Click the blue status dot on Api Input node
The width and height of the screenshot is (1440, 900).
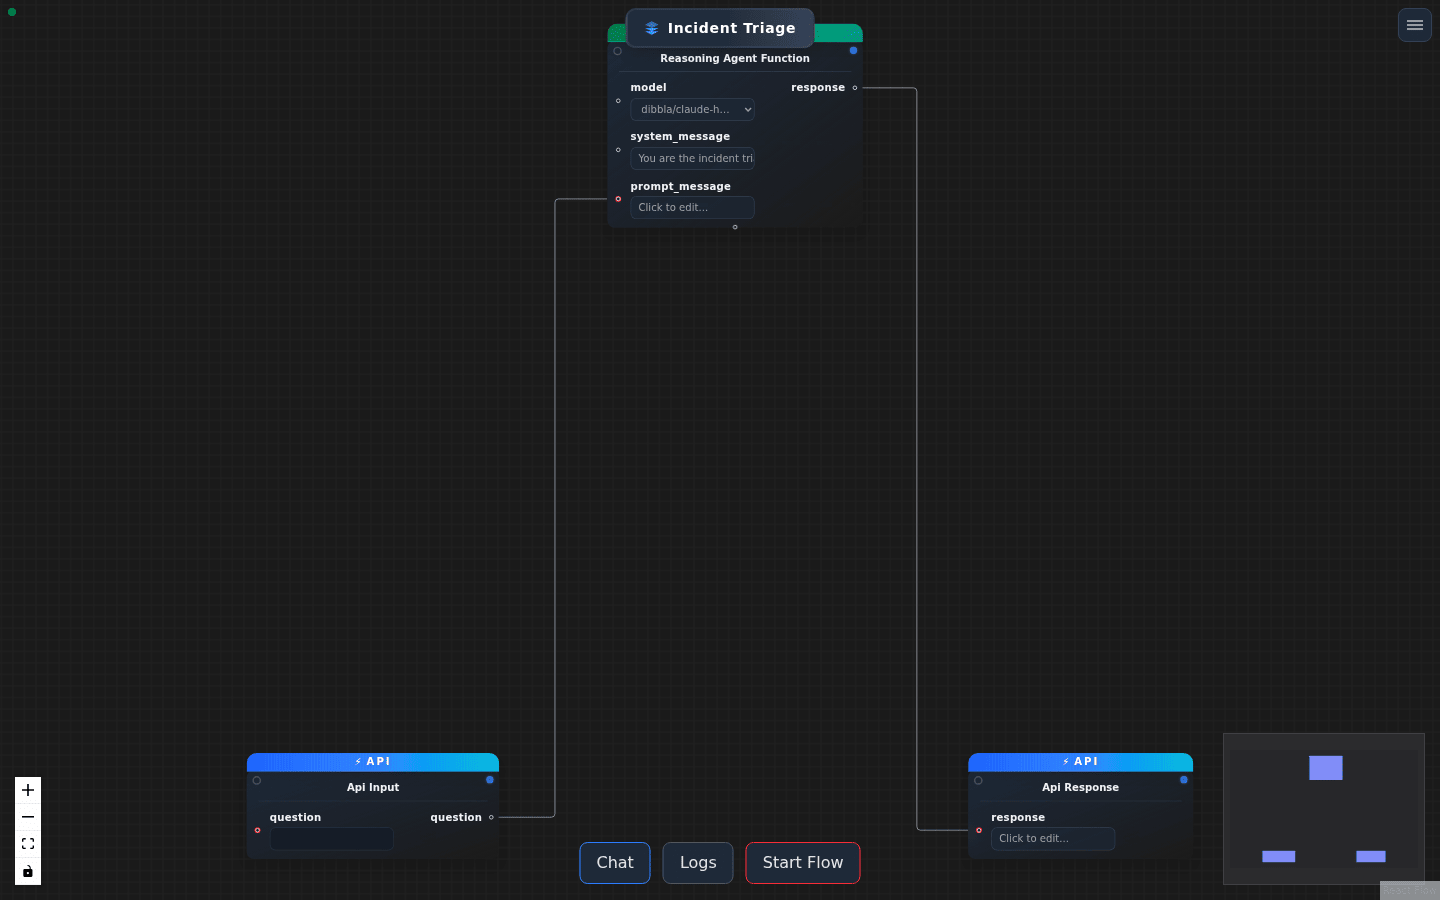coord(490,780)
